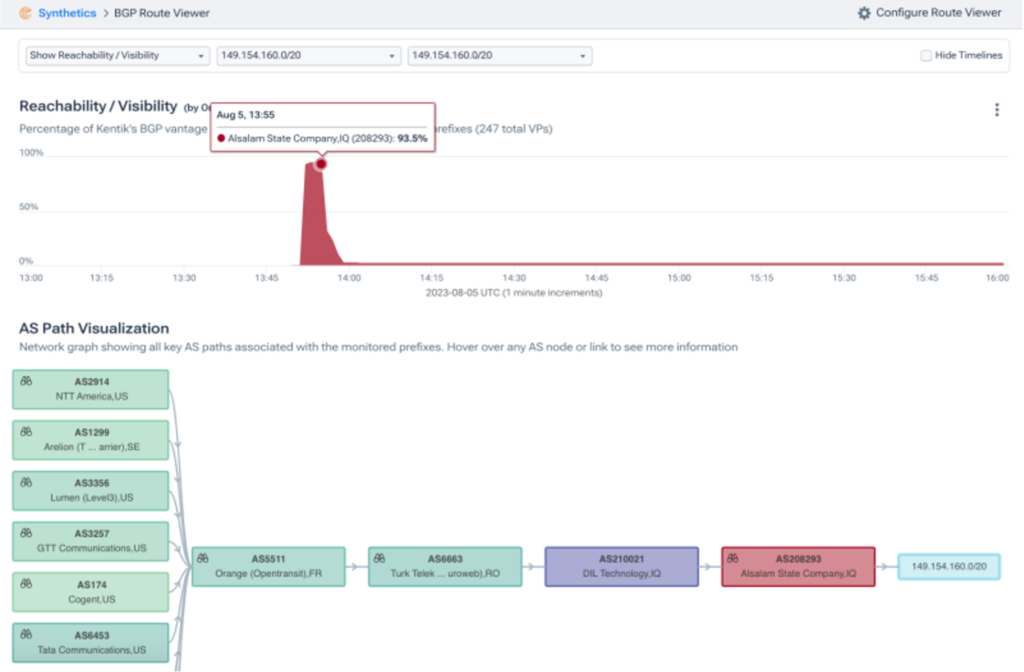Click binoculars icon on AS6663 Turk Telekom node

(x=380, y=558)
